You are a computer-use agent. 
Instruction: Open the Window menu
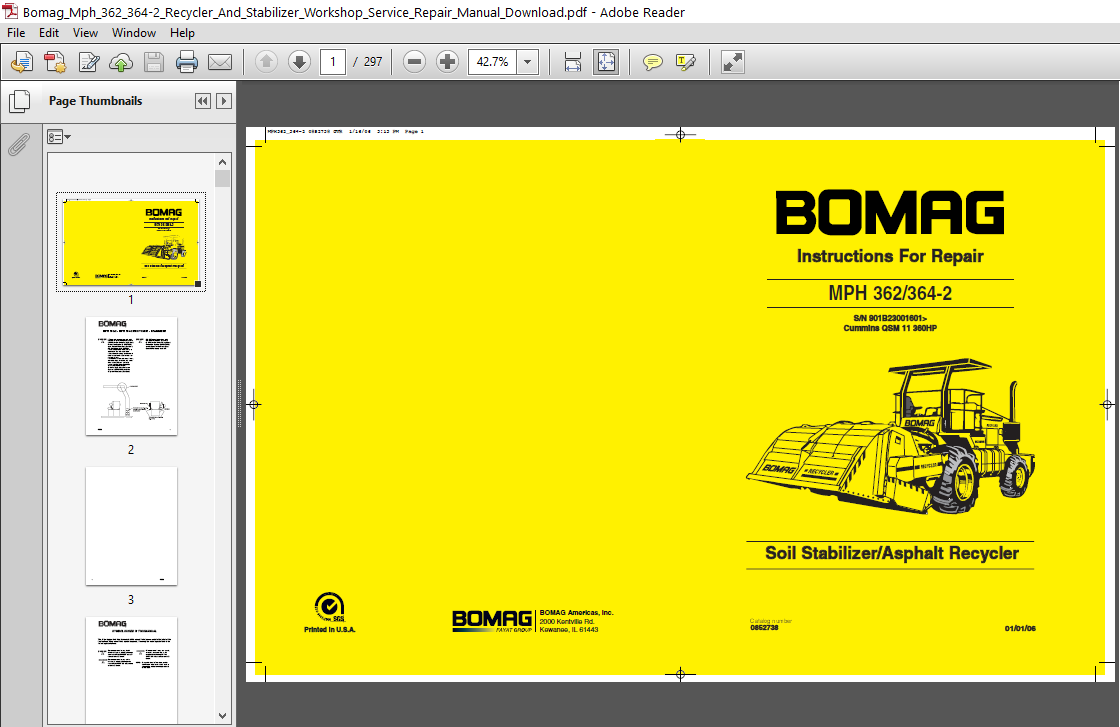tap(134, 33)
